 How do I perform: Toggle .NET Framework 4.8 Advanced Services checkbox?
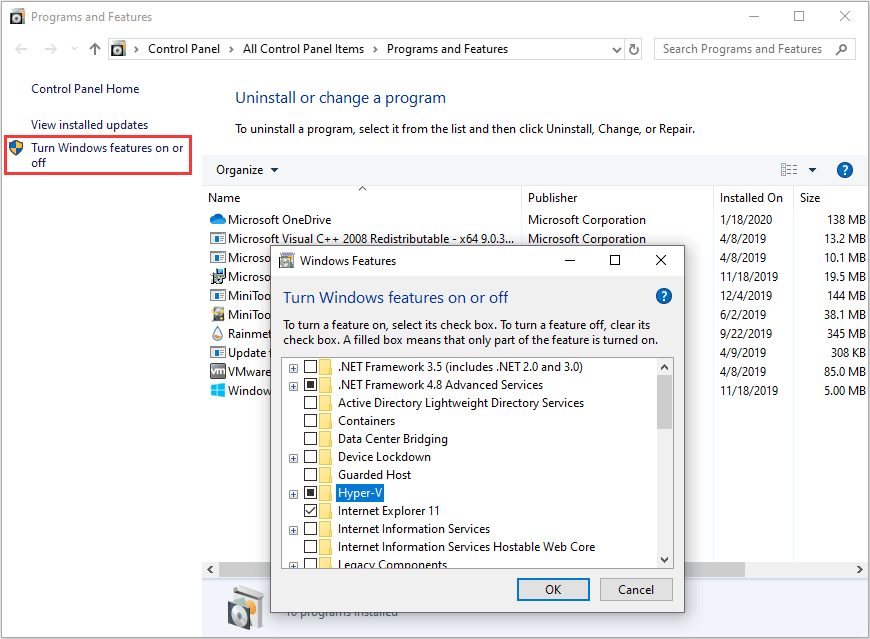click(x=311, y=384)
